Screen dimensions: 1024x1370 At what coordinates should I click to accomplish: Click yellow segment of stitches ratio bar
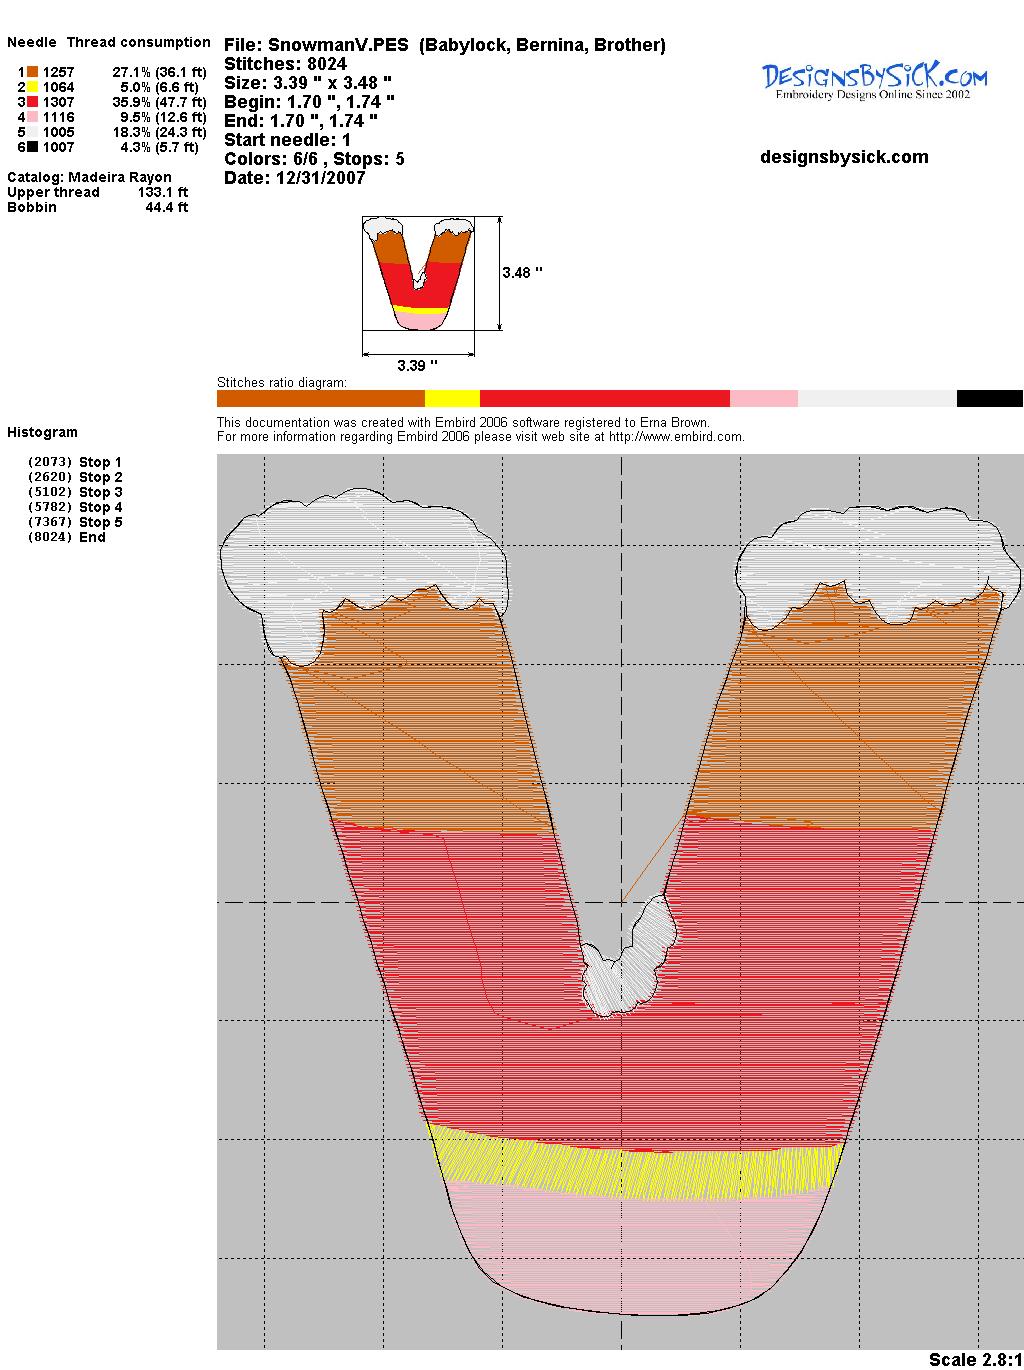point(452,399)
